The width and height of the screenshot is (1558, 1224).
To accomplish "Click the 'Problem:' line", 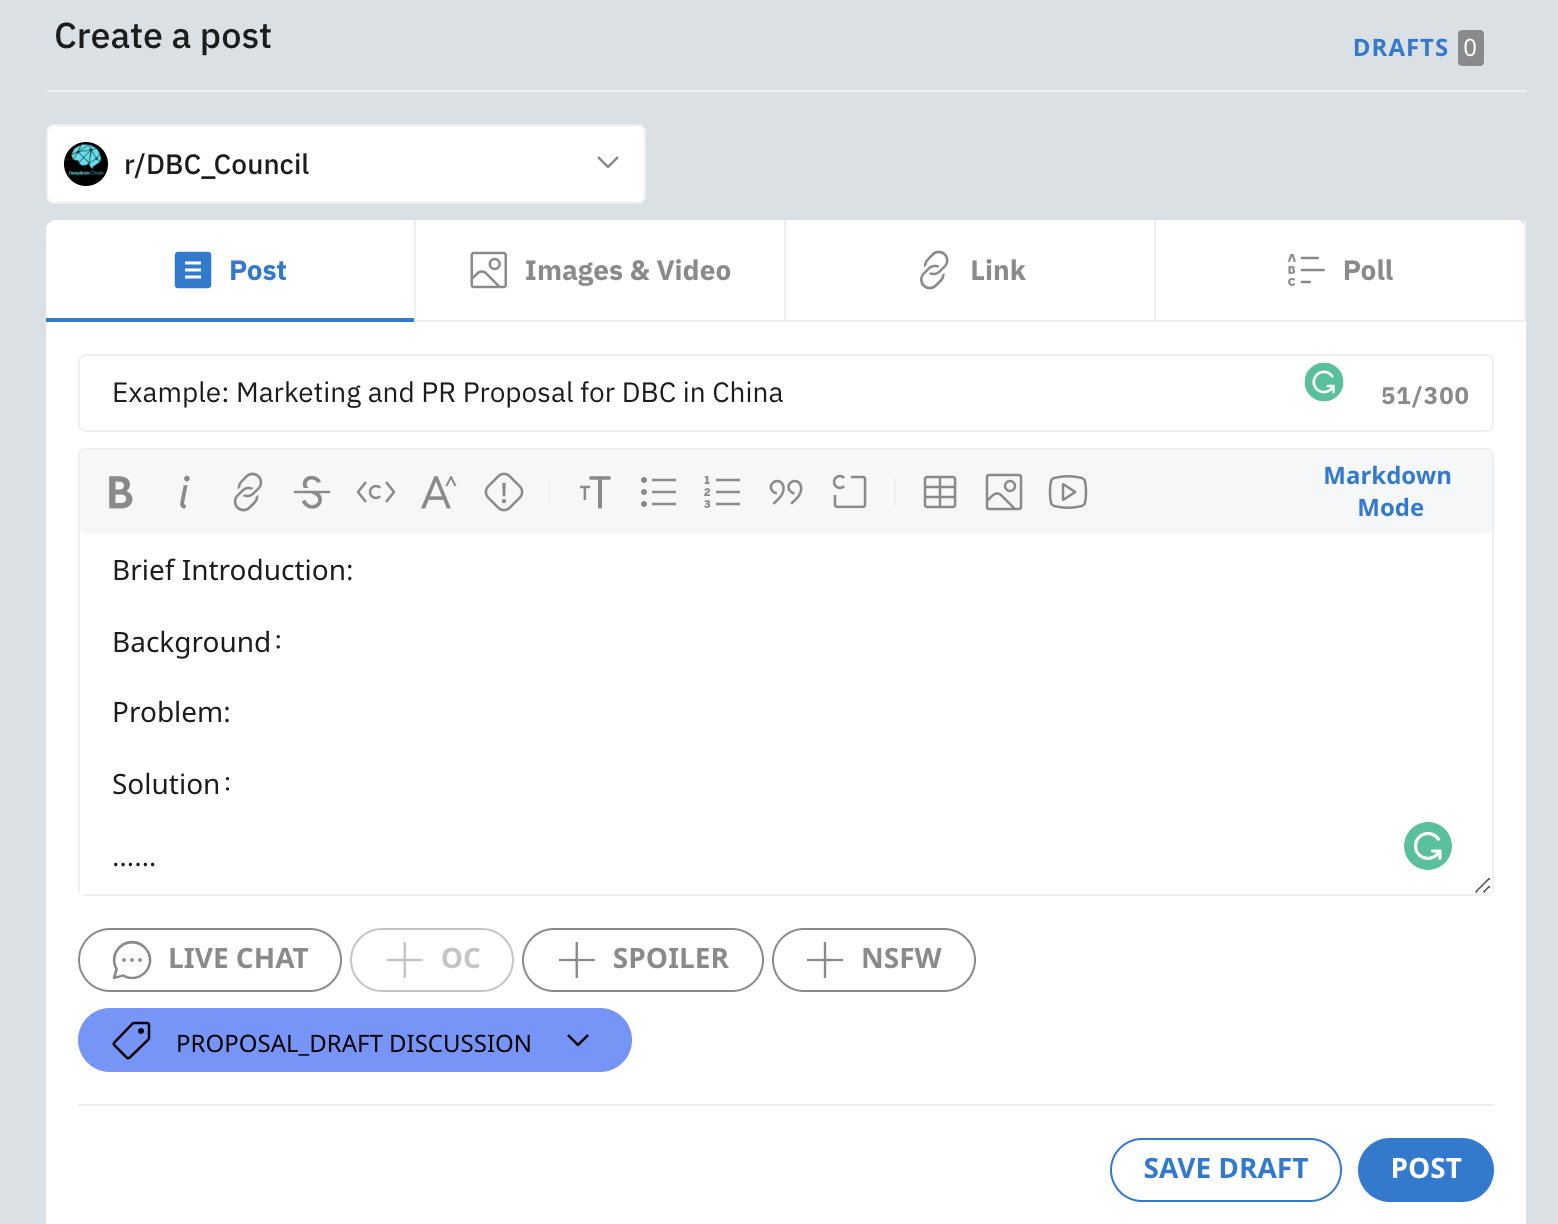I will (172, 712).
